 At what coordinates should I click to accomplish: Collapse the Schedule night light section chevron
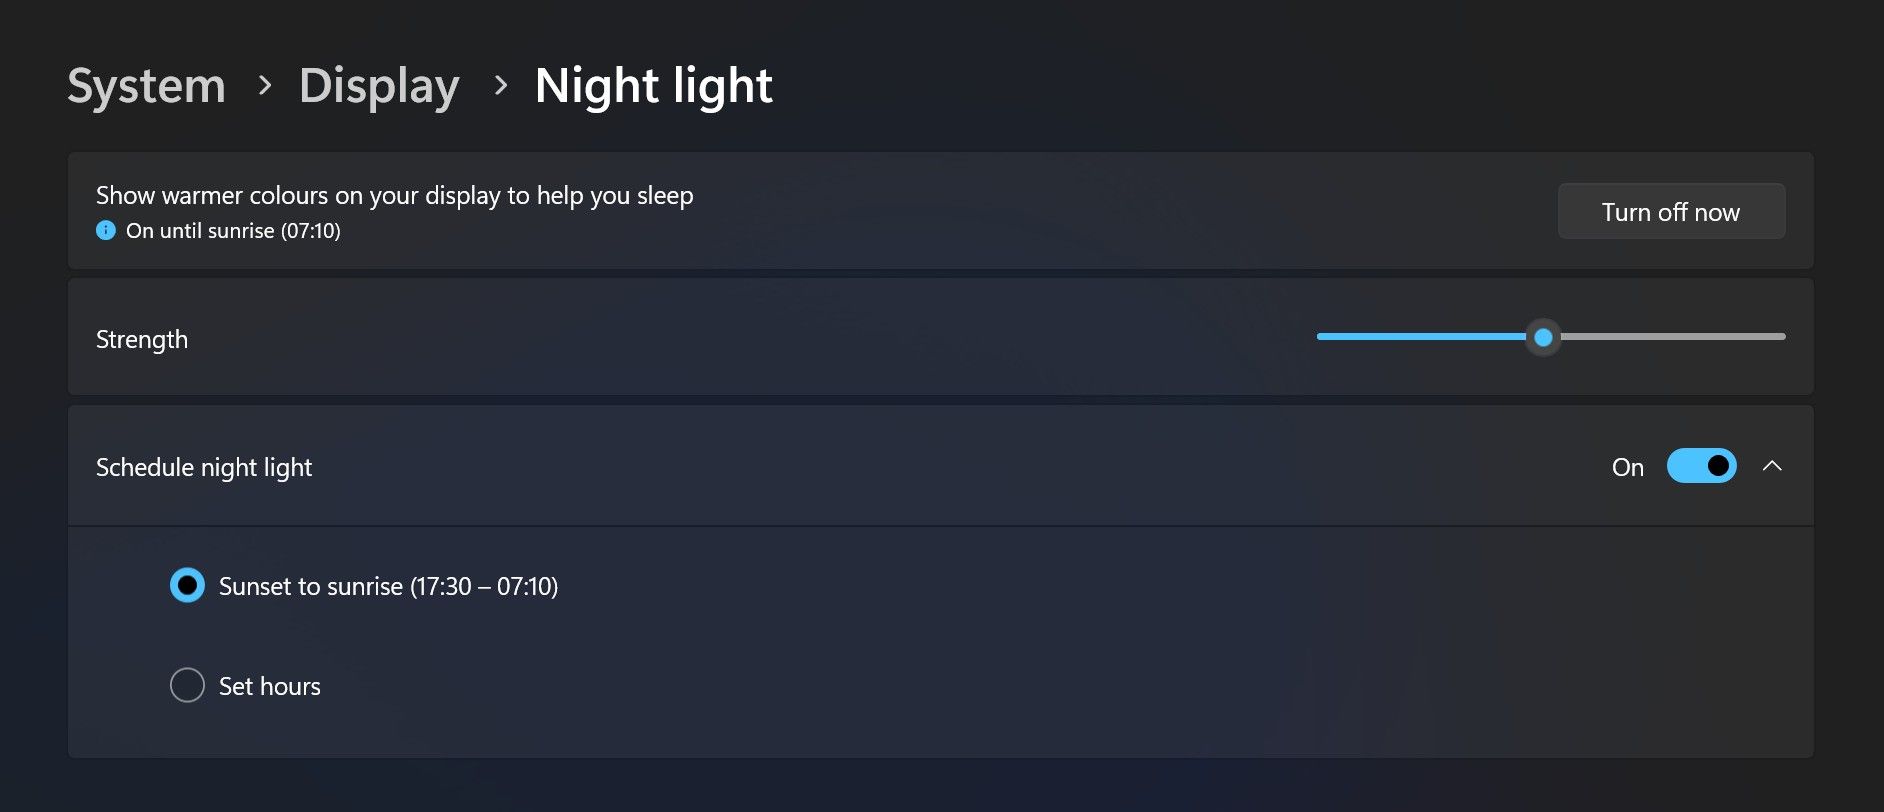(x=1772, y=466)
